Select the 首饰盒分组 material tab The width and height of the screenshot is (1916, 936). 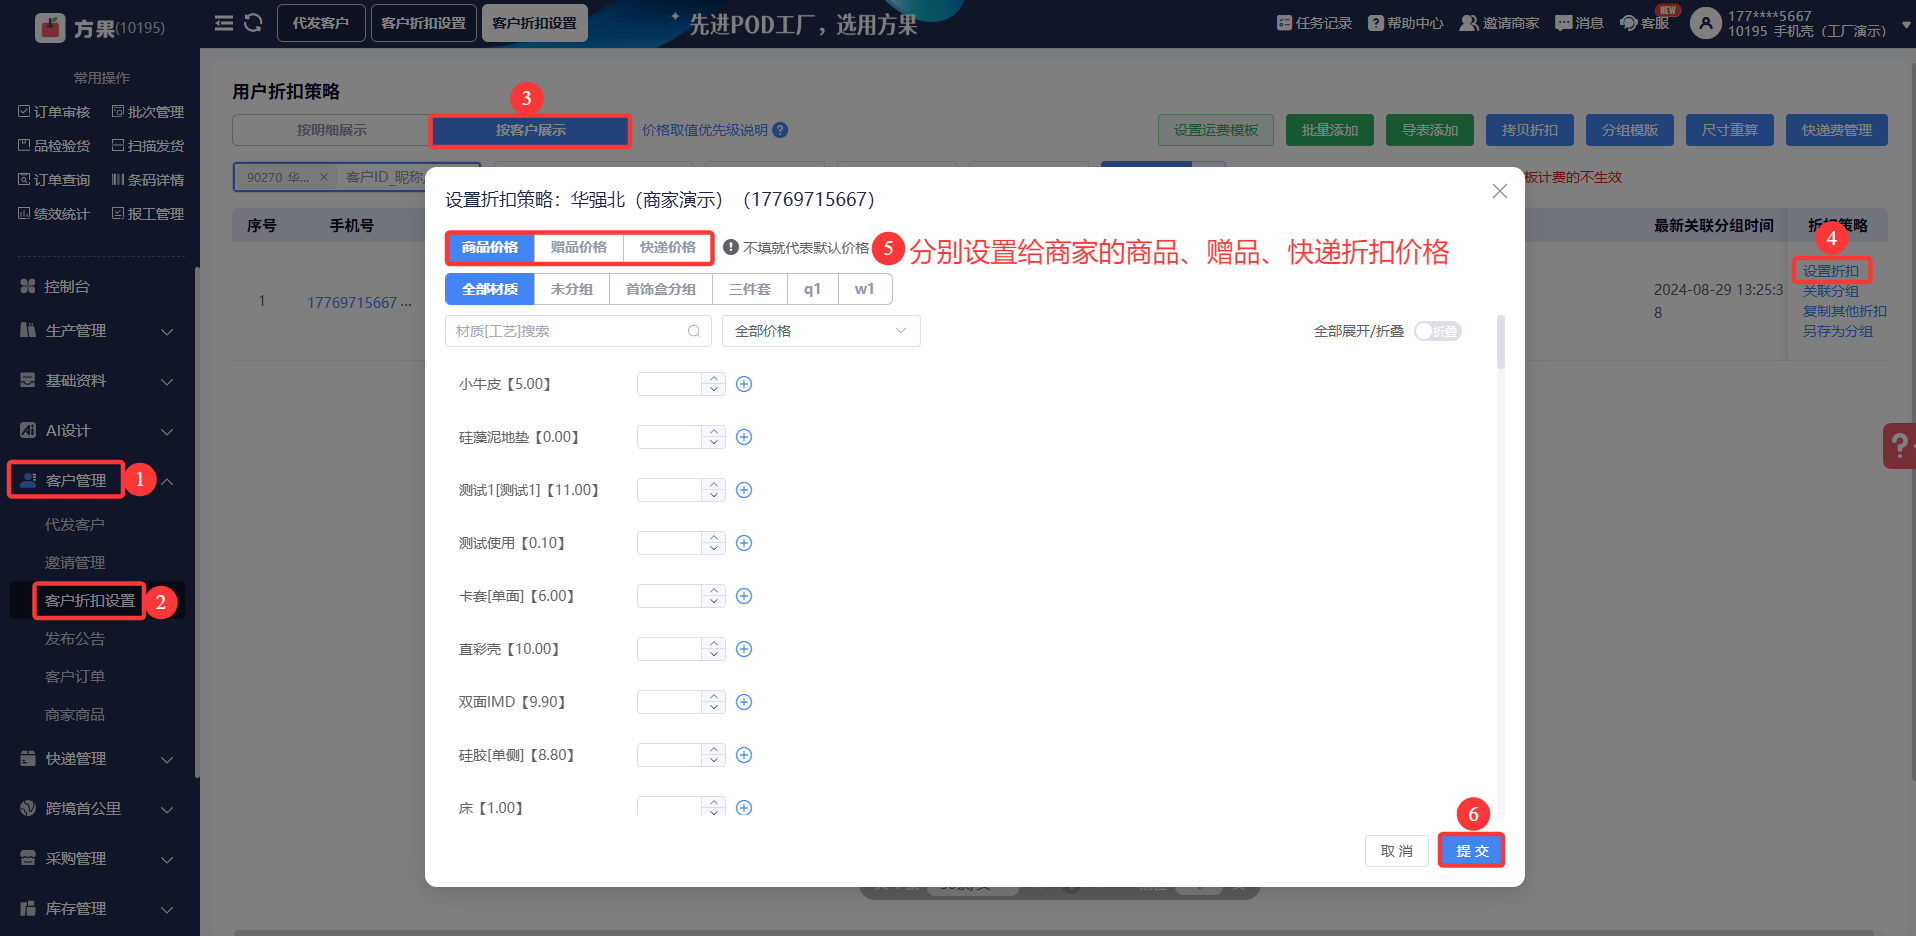tap(661, 289)
